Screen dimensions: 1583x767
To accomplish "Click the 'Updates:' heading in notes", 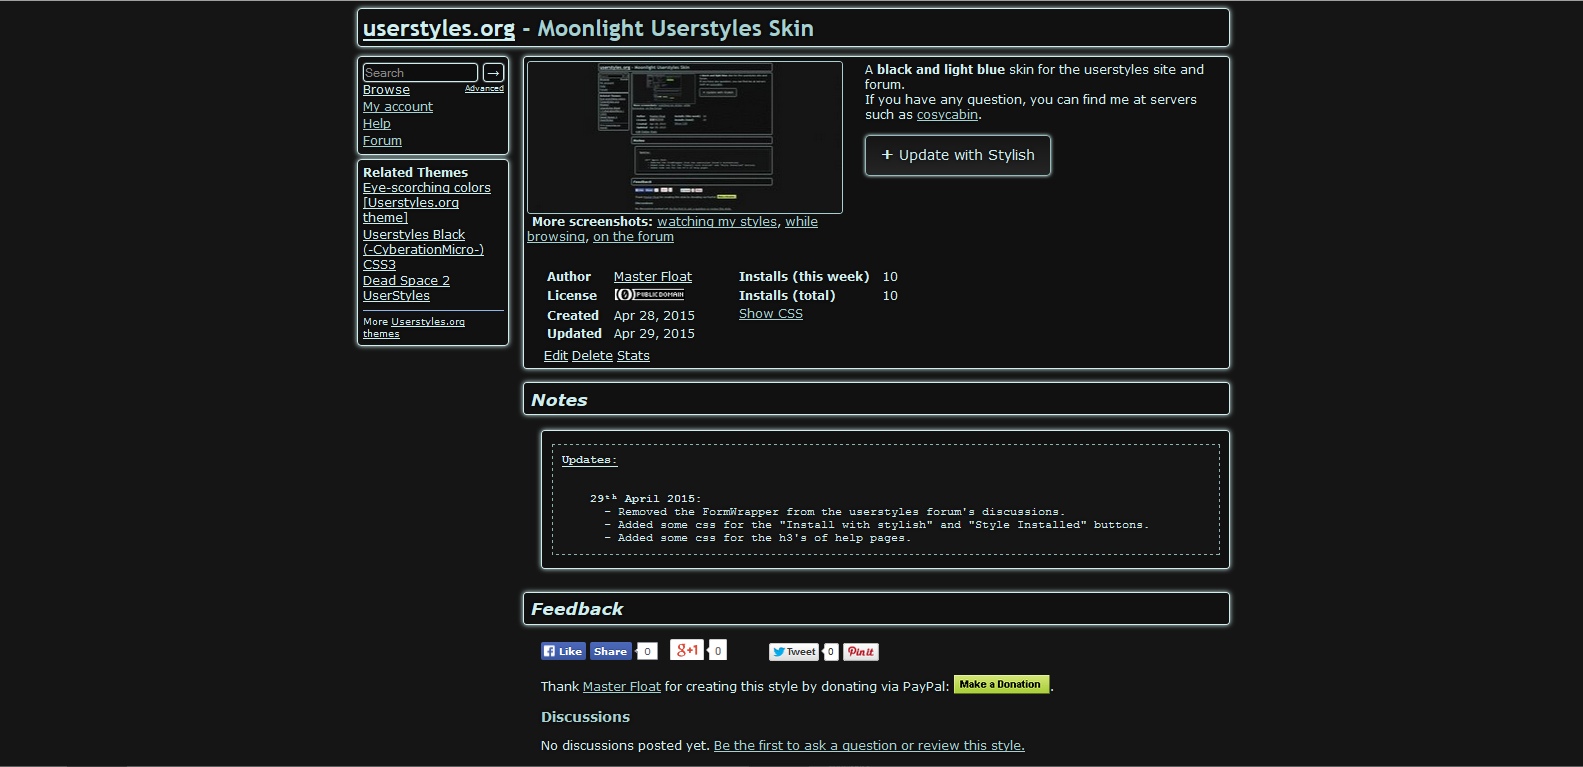I will [589, 460].
